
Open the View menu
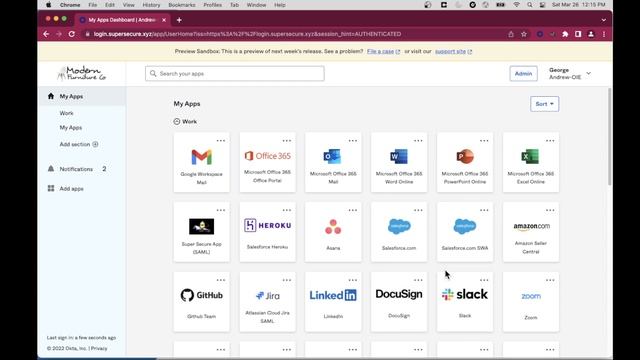coord(129,5)
